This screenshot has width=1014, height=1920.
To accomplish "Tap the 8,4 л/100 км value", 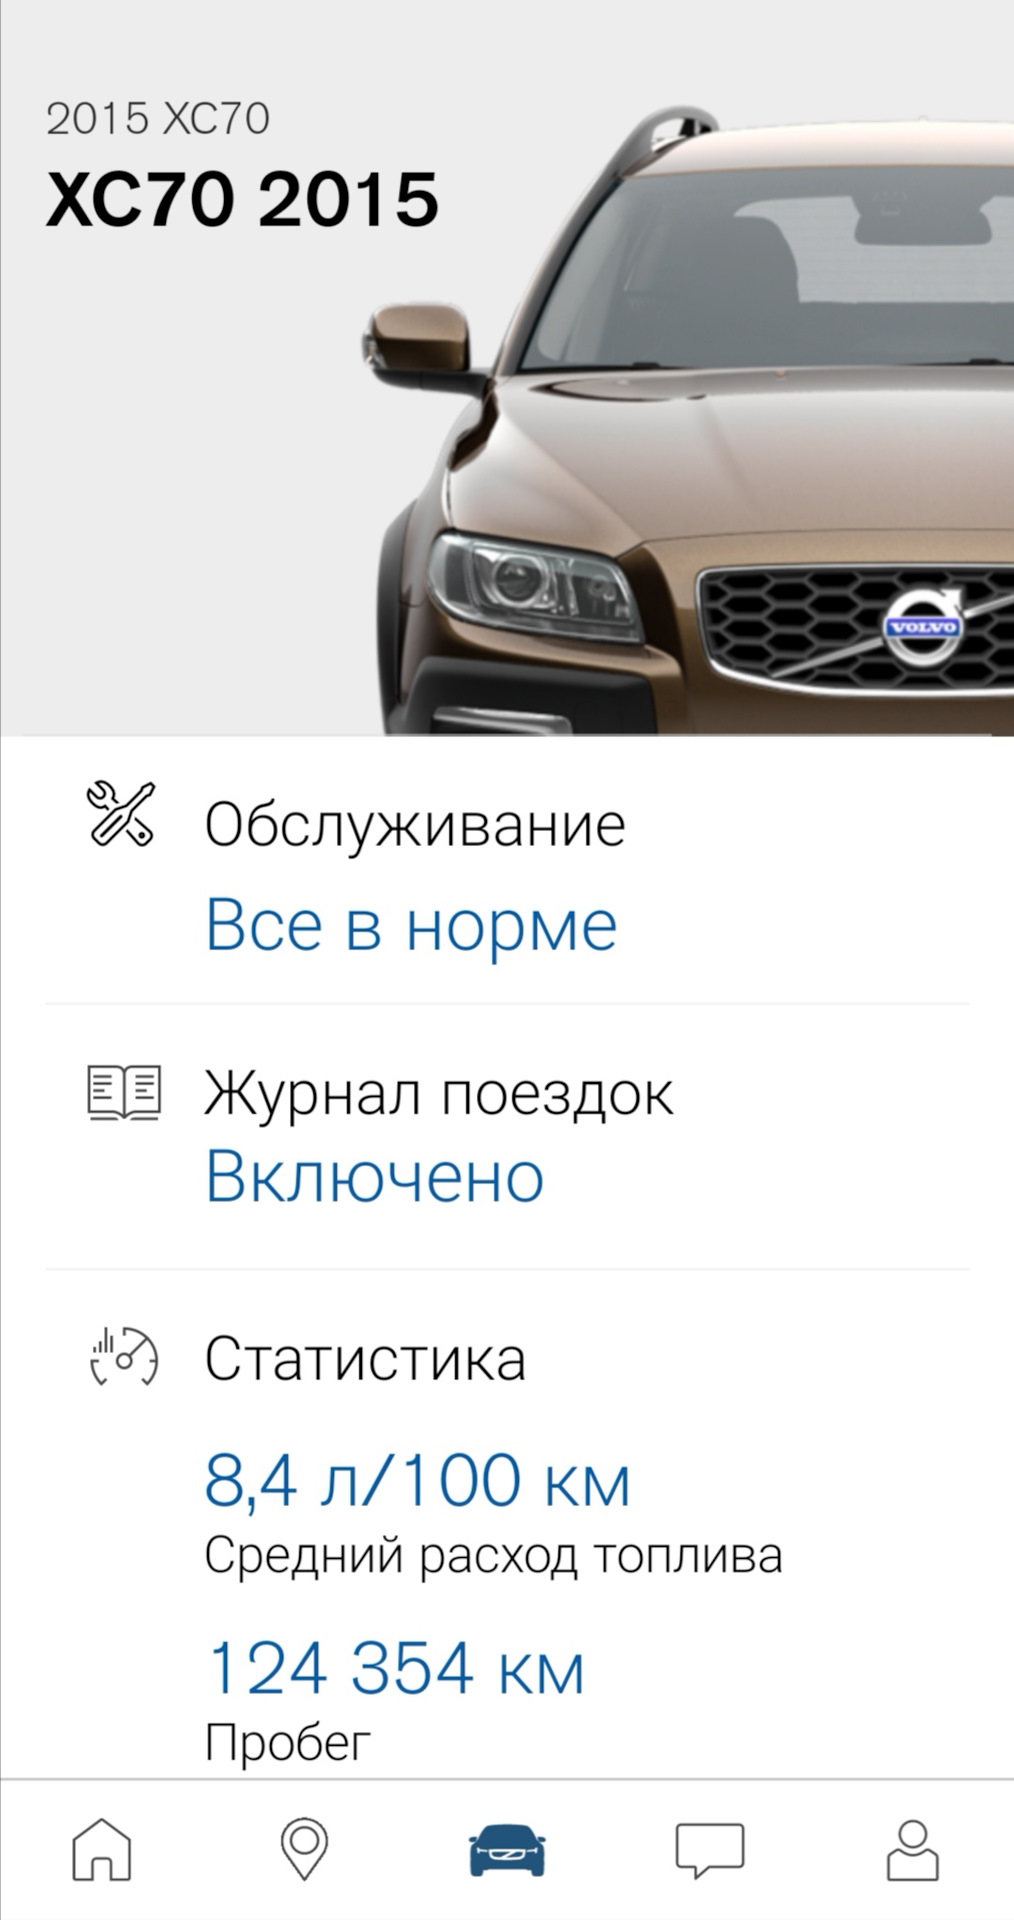I will [x=418, y=1480].
